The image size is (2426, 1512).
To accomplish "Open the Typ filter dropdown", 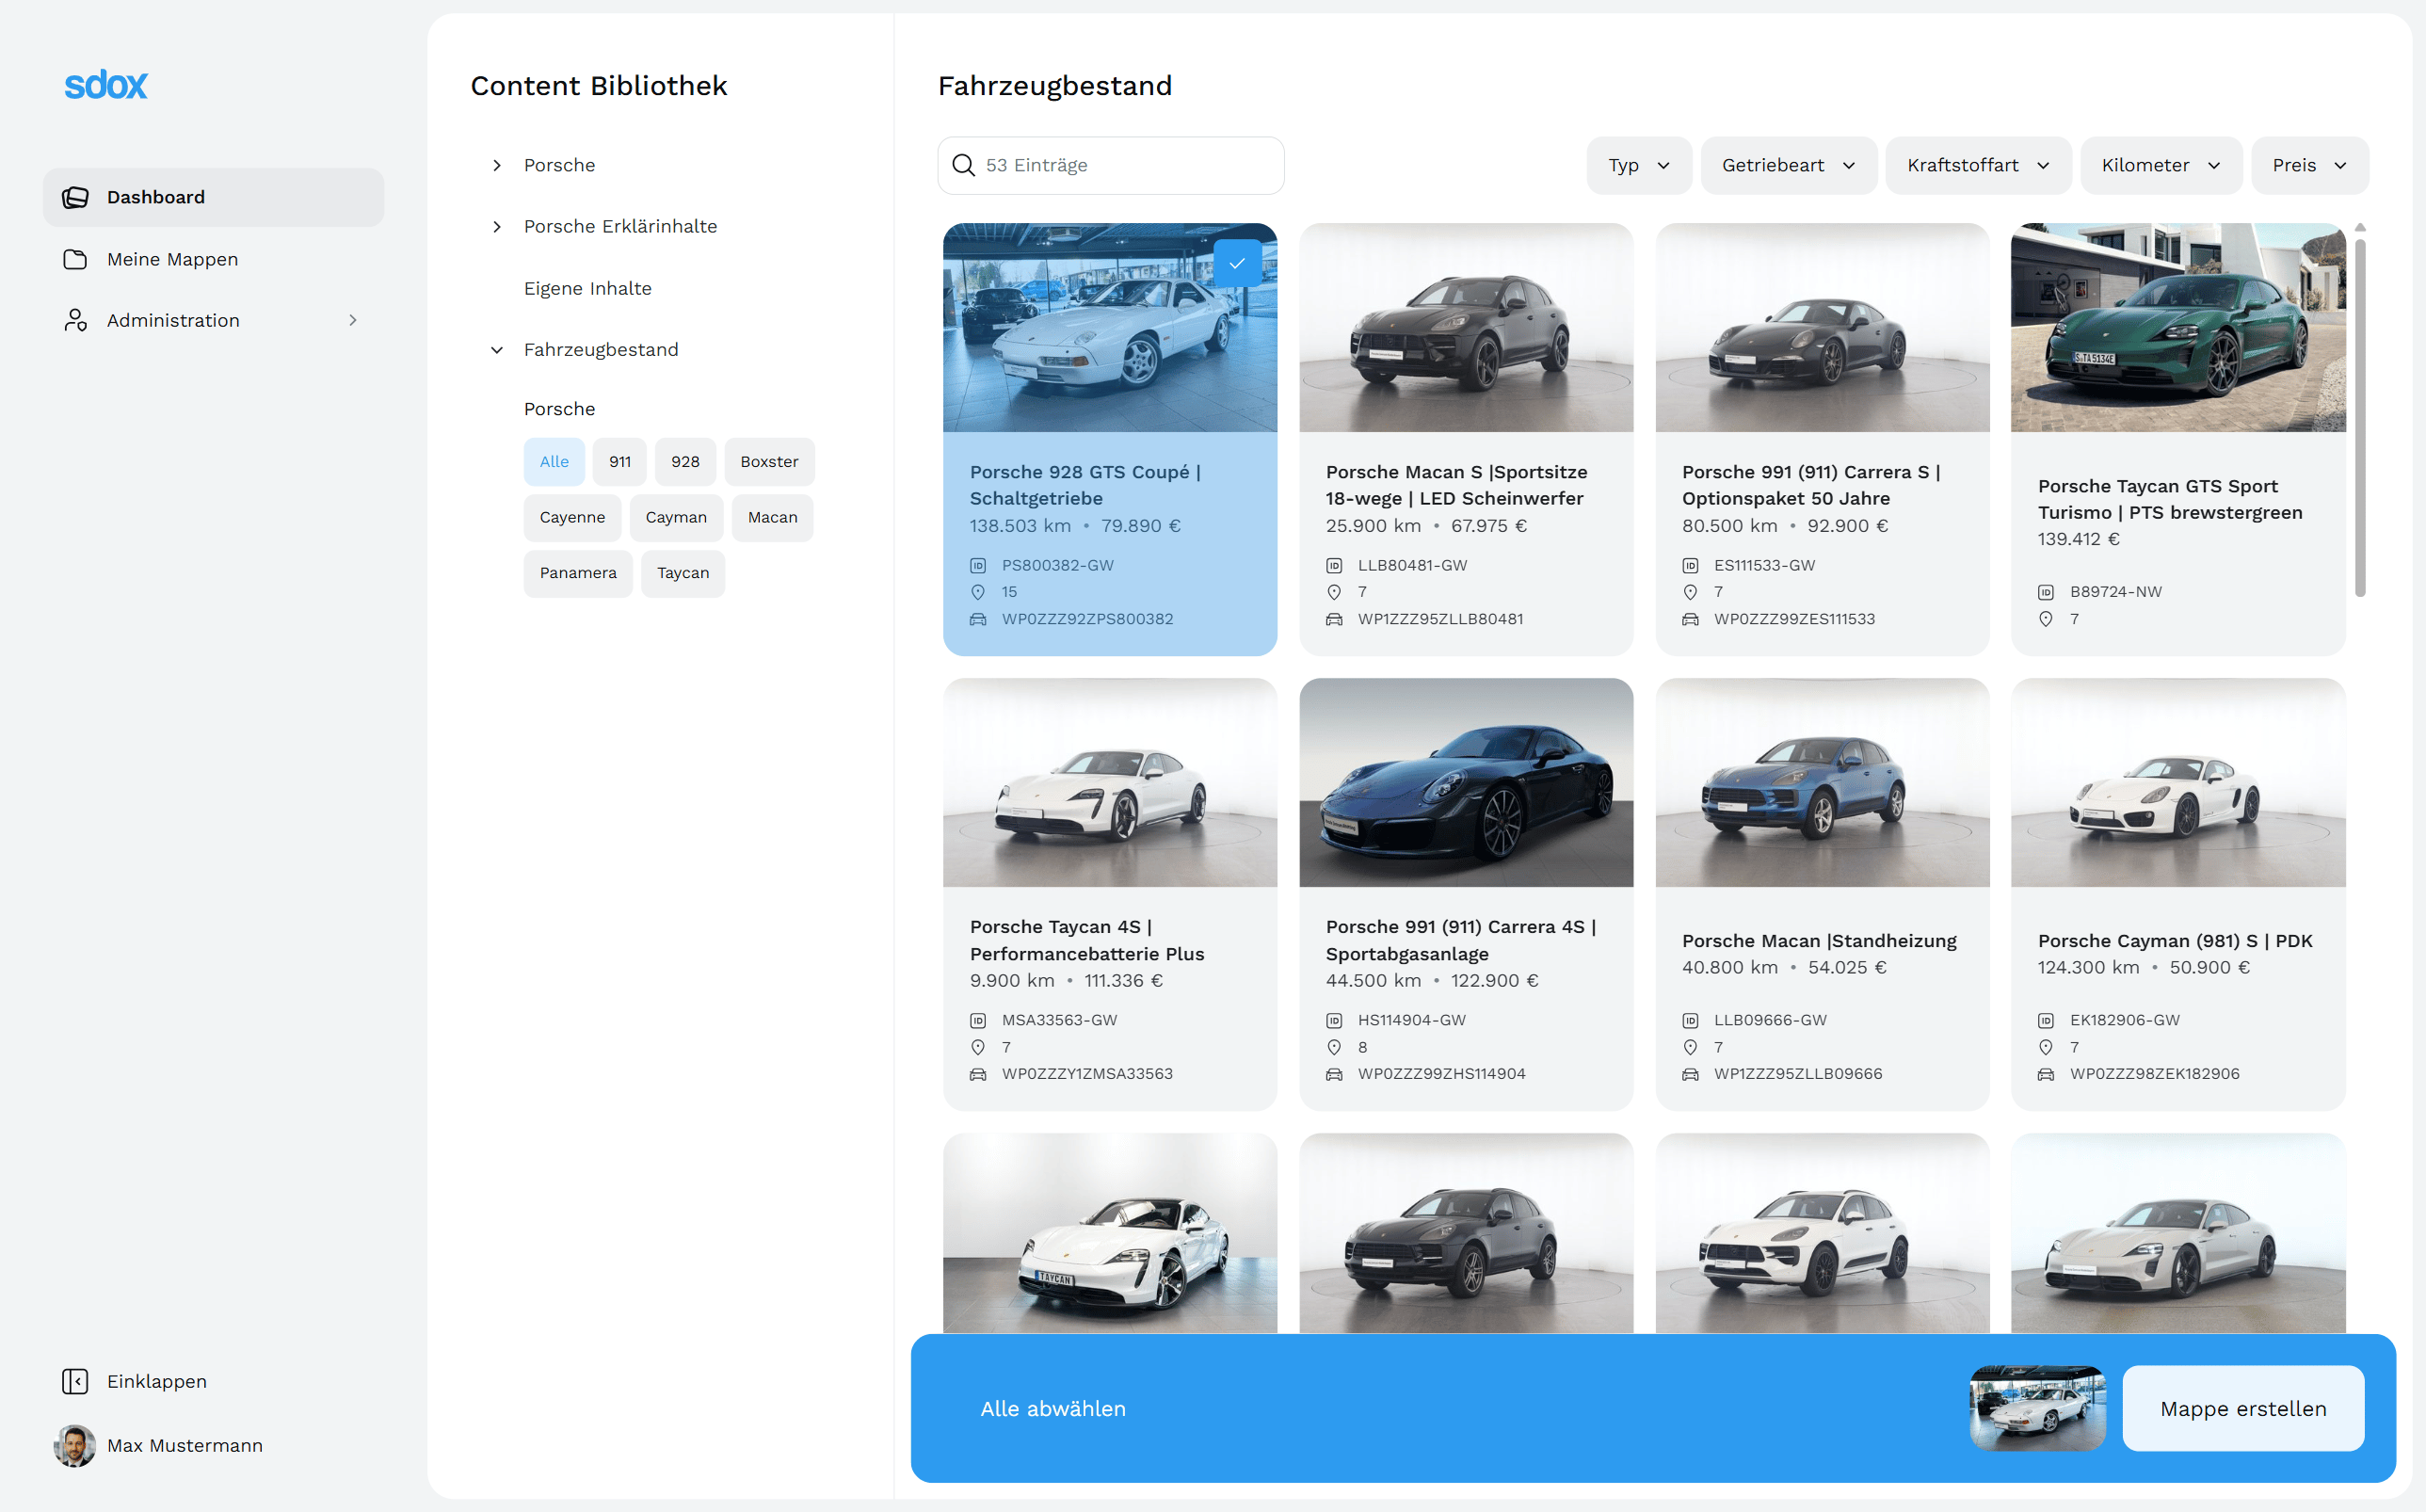I will 1639,165.
